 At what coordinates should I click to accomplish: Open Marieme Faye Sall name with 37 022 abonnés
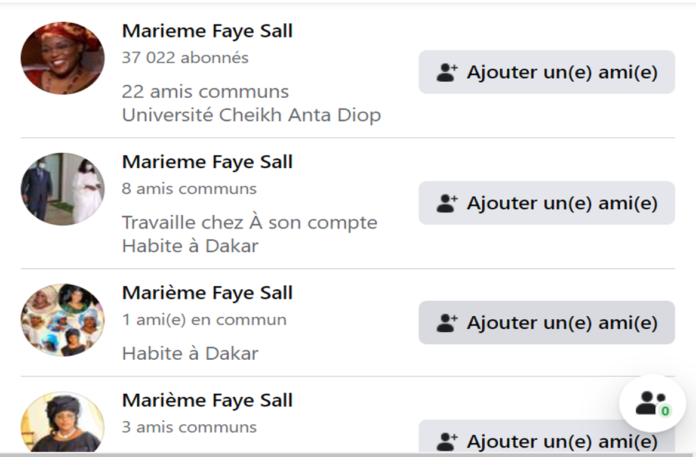click(x=207, y=31)
